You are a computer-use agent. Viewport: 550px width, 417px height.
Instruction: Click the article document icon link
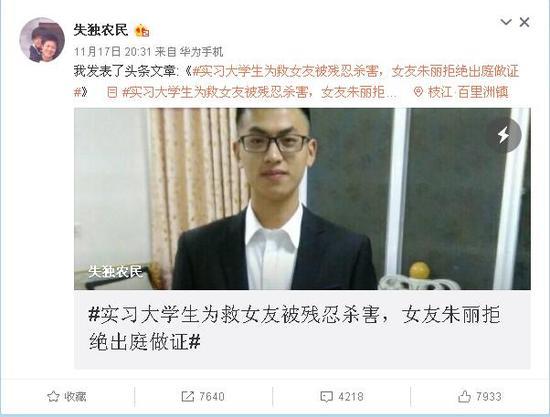(x=112, y=92)
